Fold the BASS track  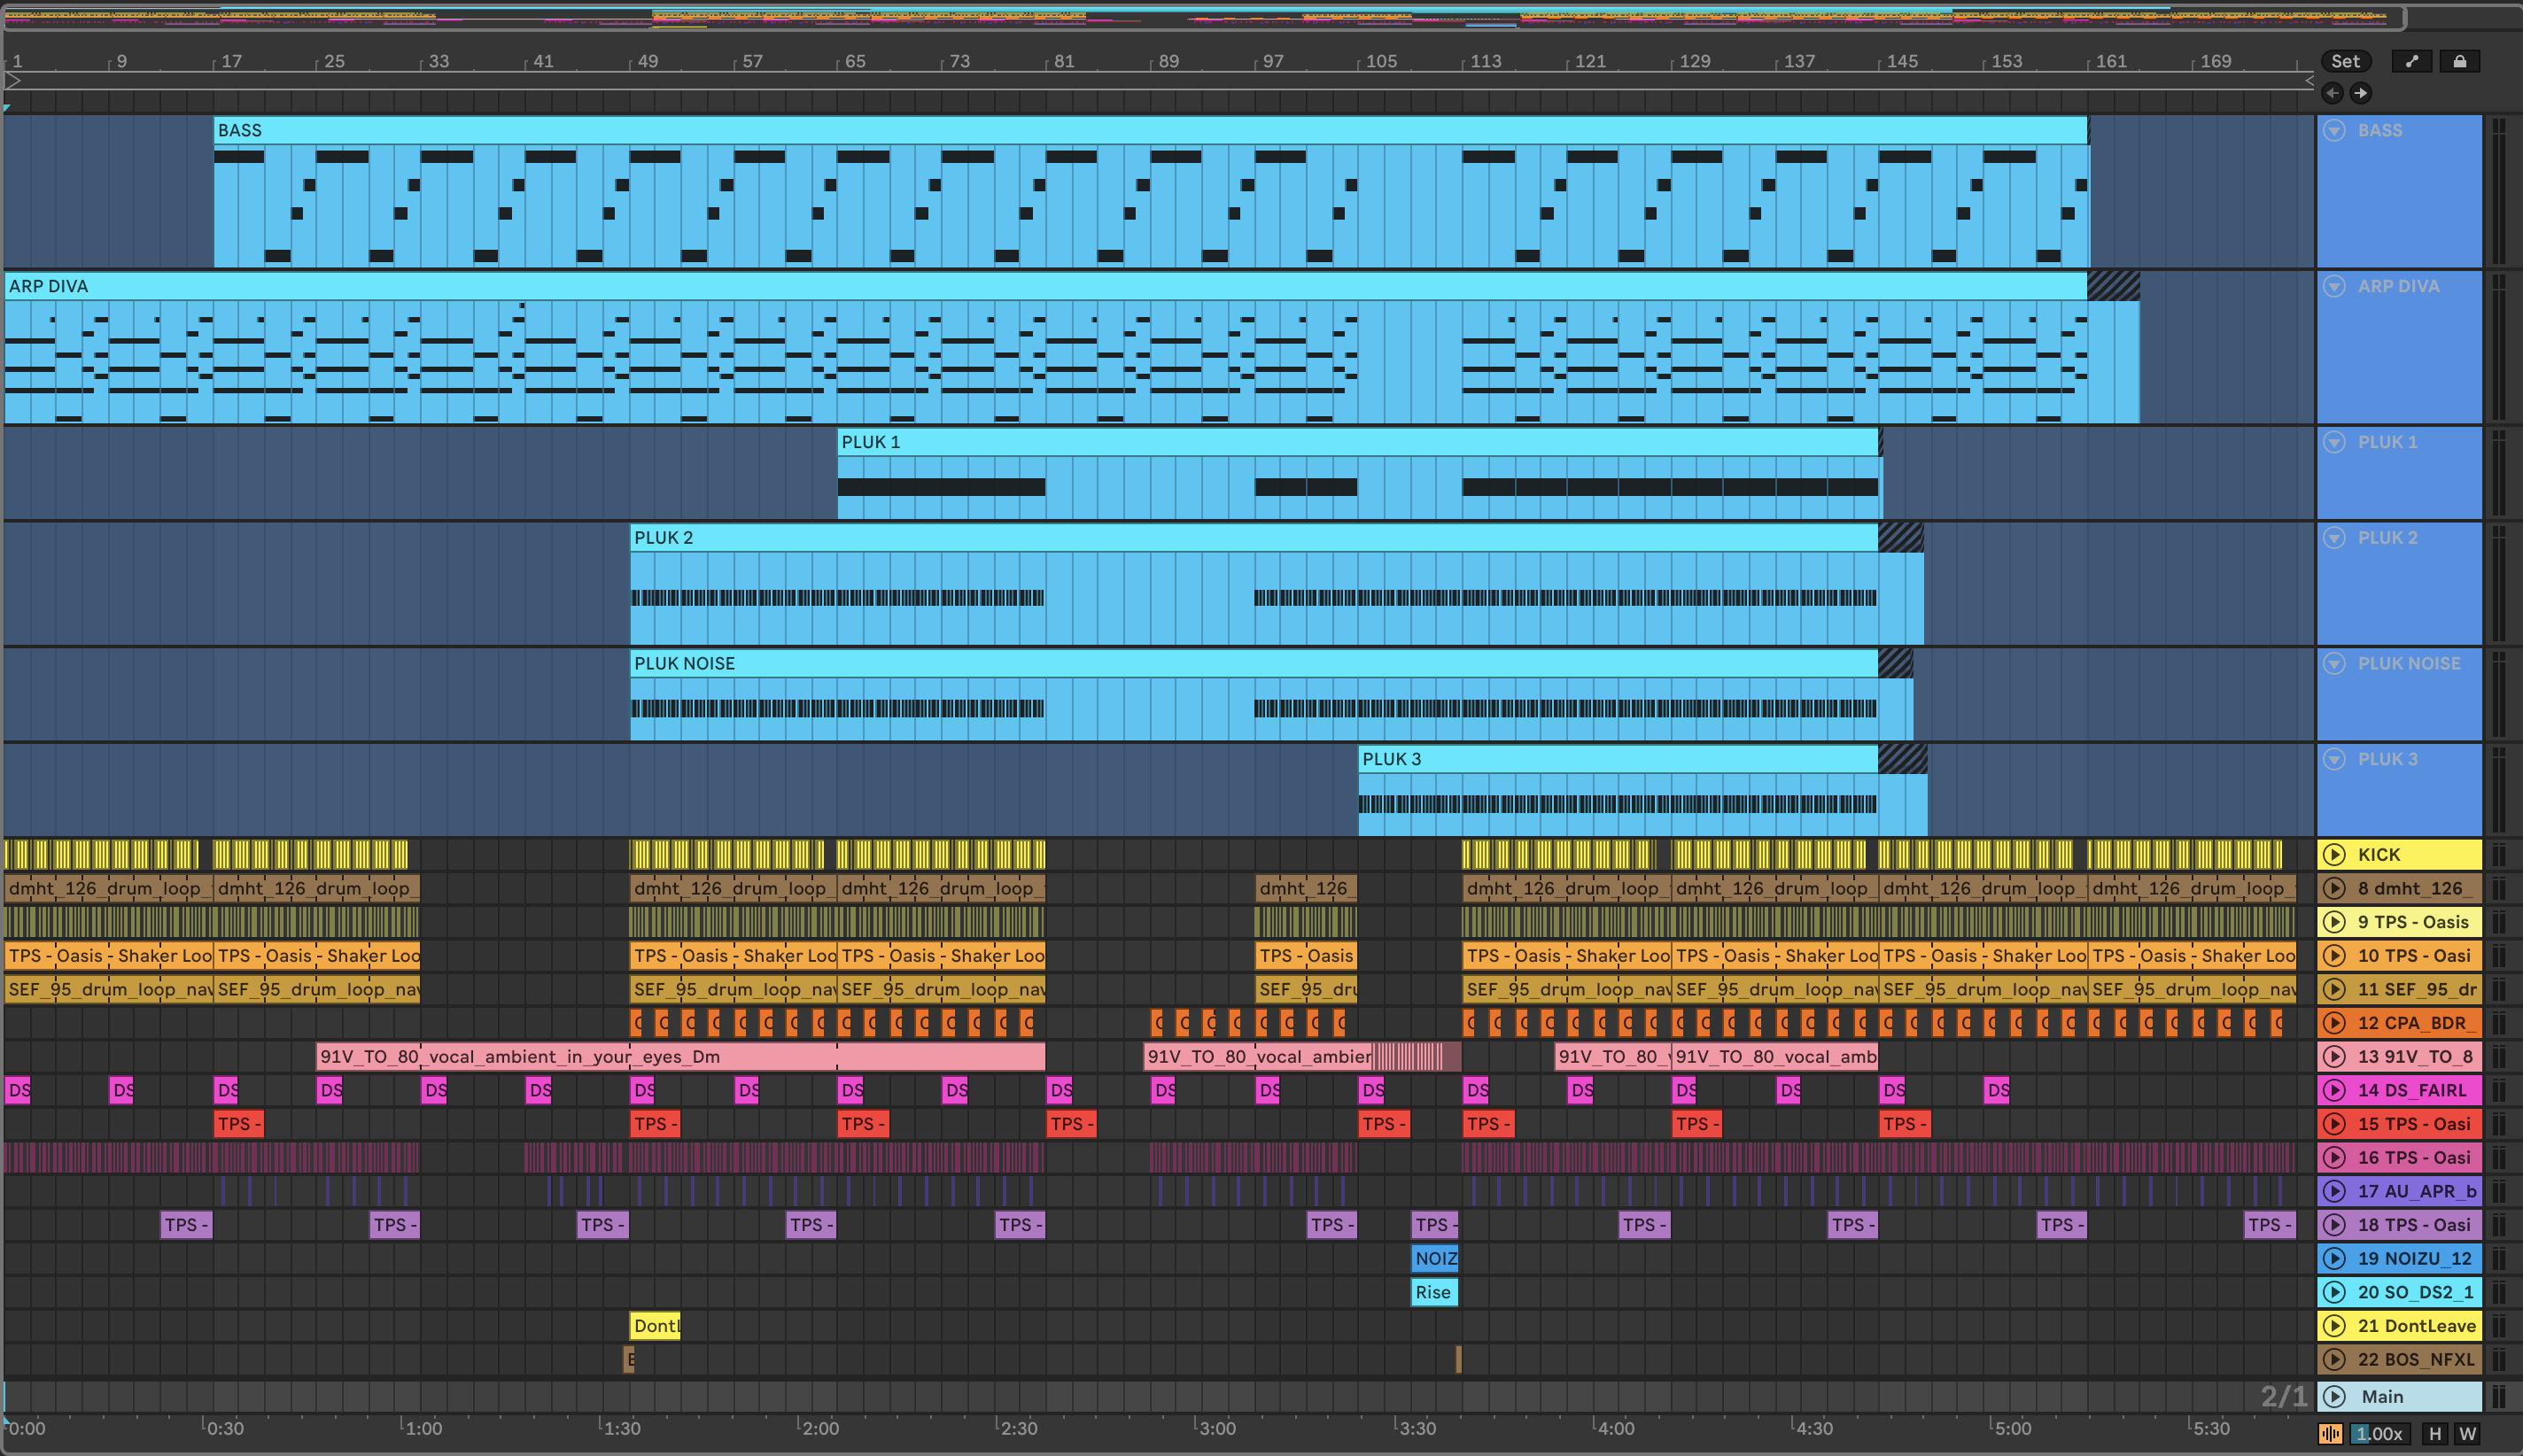pos(2334,130)
